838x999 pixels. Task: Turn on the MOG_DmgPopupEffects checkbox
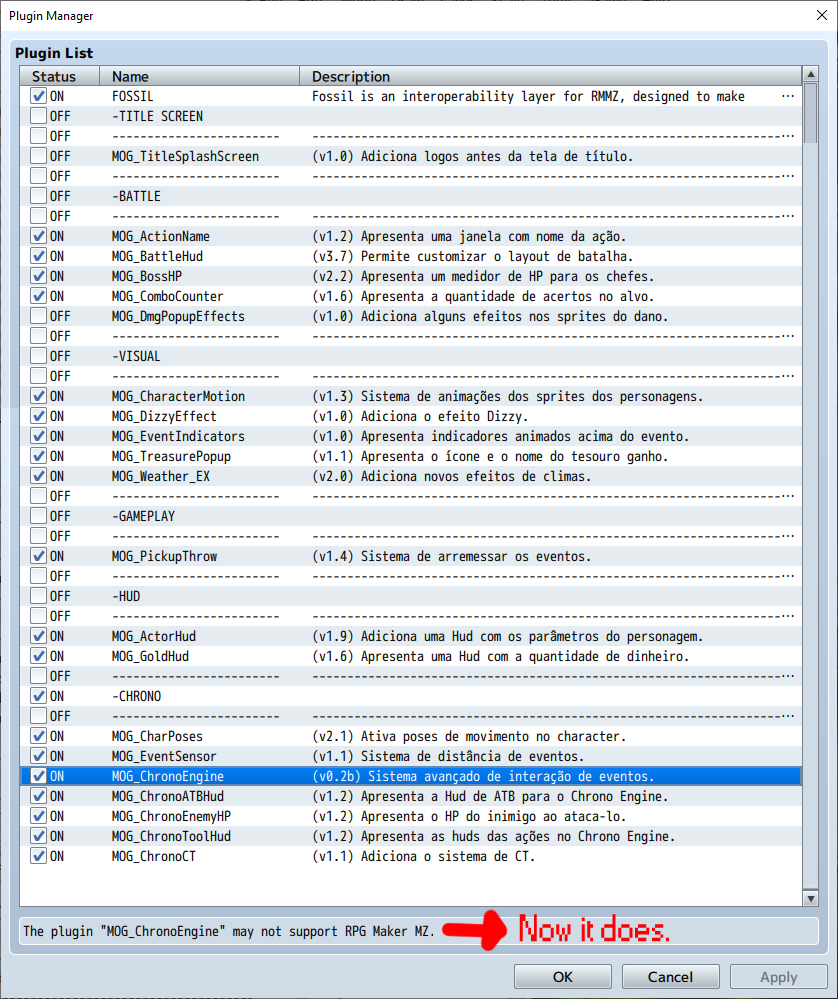38,316
